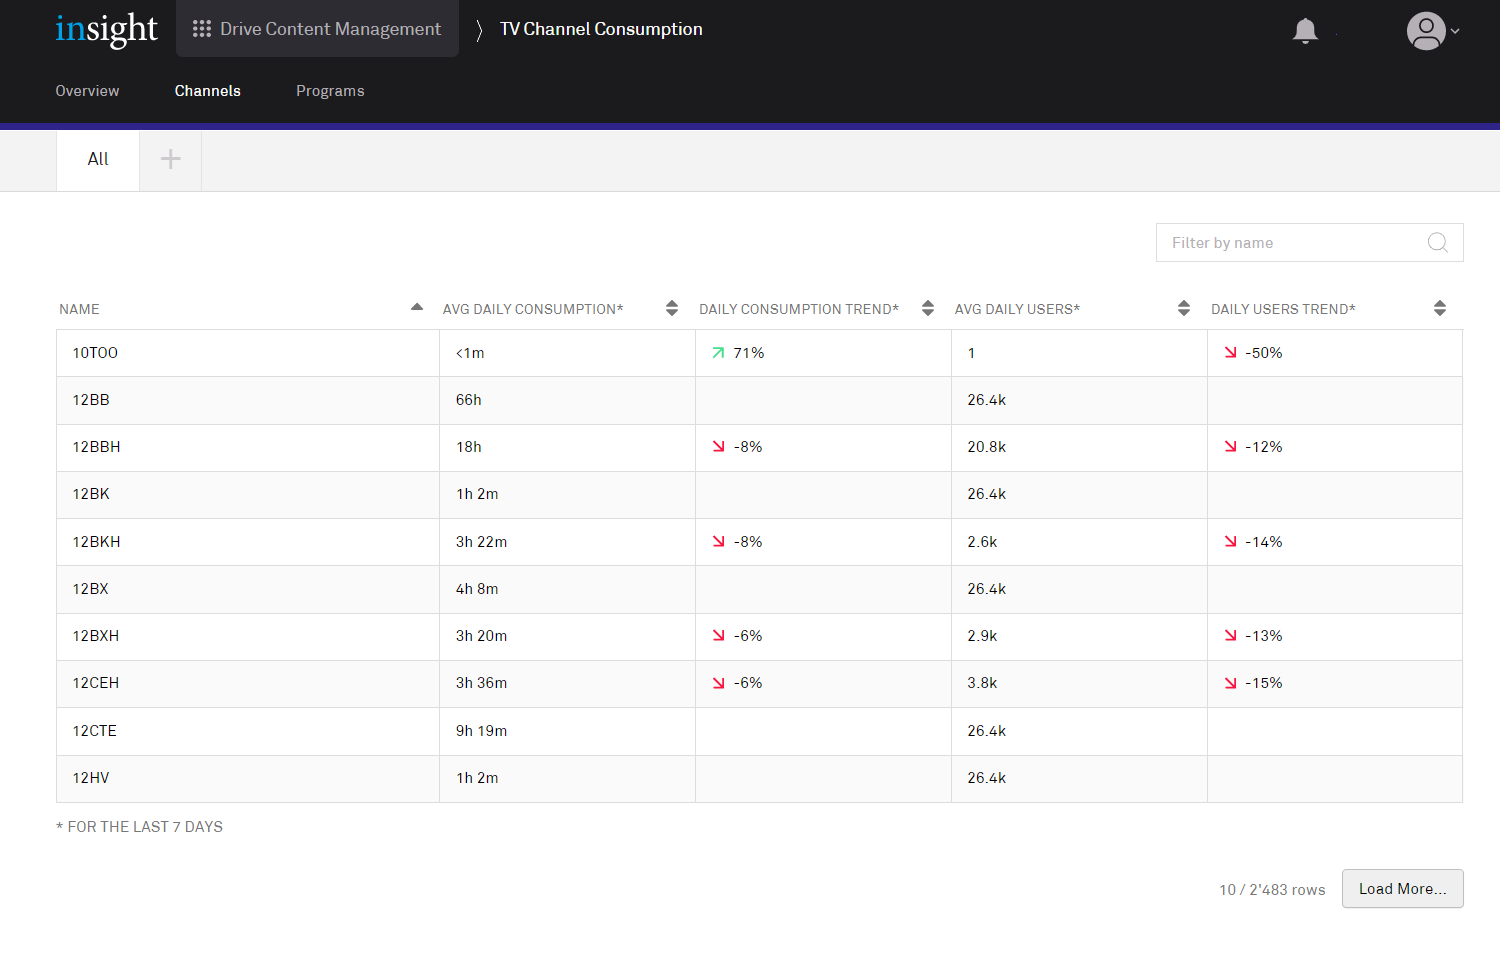Click the insight logo
The width and height of the screenshot is (1500, 956).
coord(106,30)
